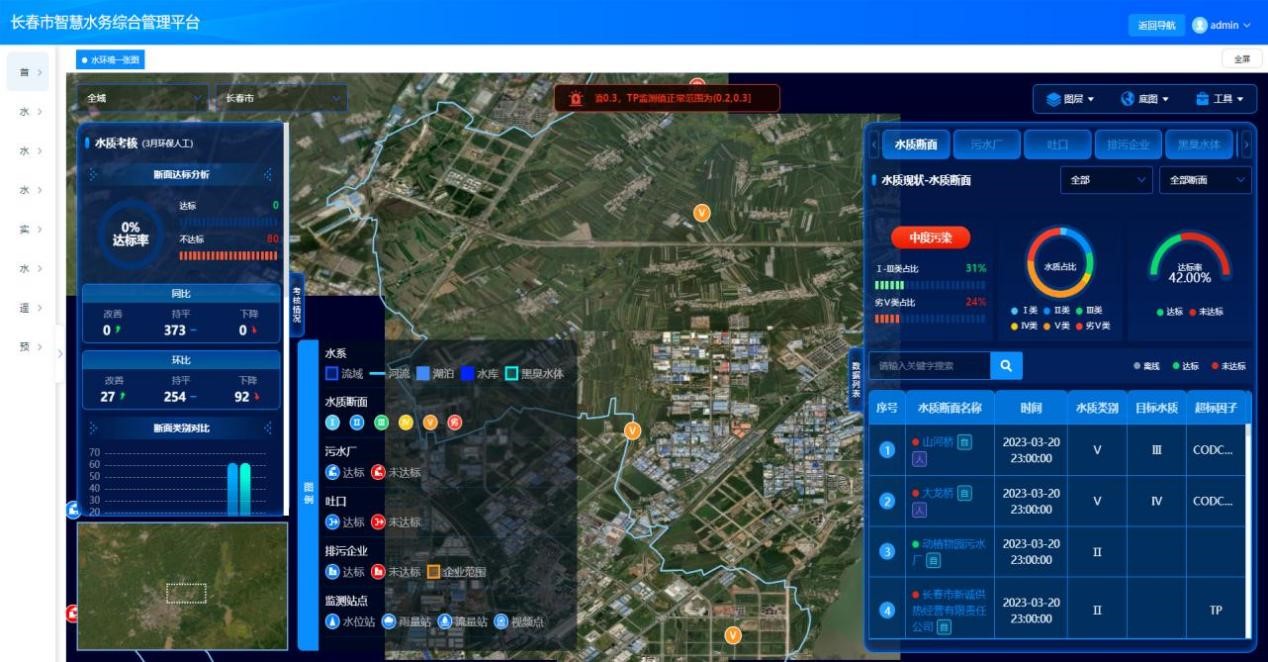Switch to the 污水厂 tab
The image size is (1268, 662).
click(x=986, y=145)
